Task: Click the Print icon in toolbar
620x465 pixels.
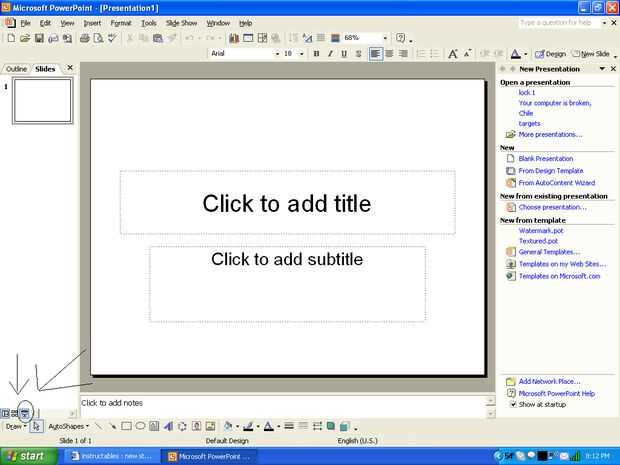Action: pyautogui.click(x=85, y=38)
